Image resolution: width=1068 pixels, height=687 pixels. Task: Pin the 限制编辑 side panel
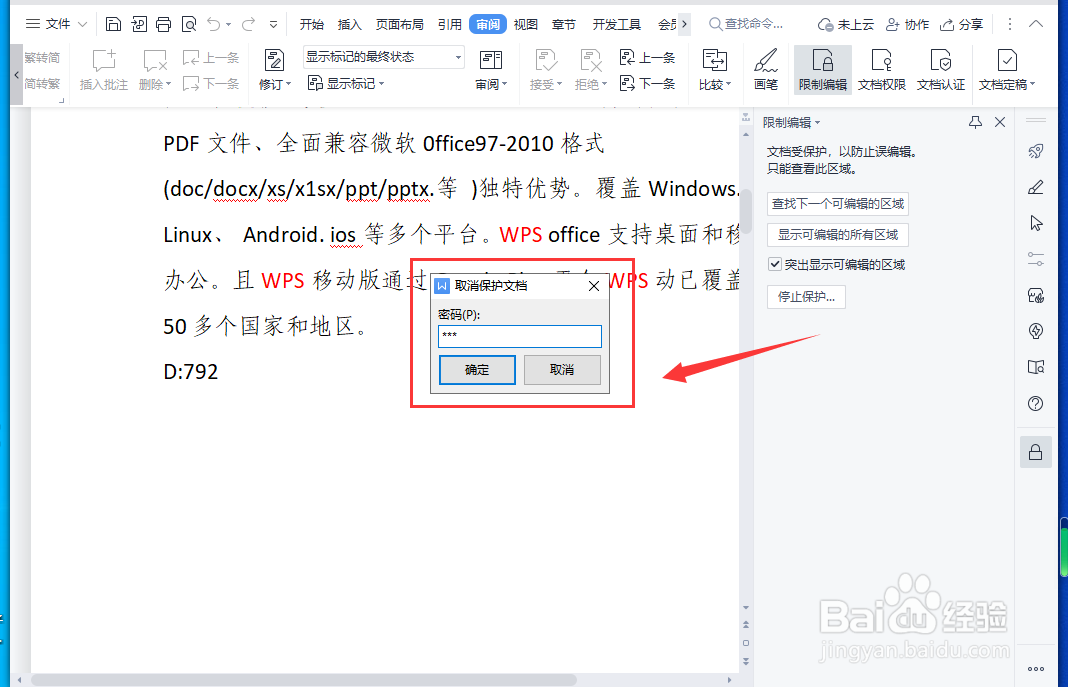click(975, 122)
